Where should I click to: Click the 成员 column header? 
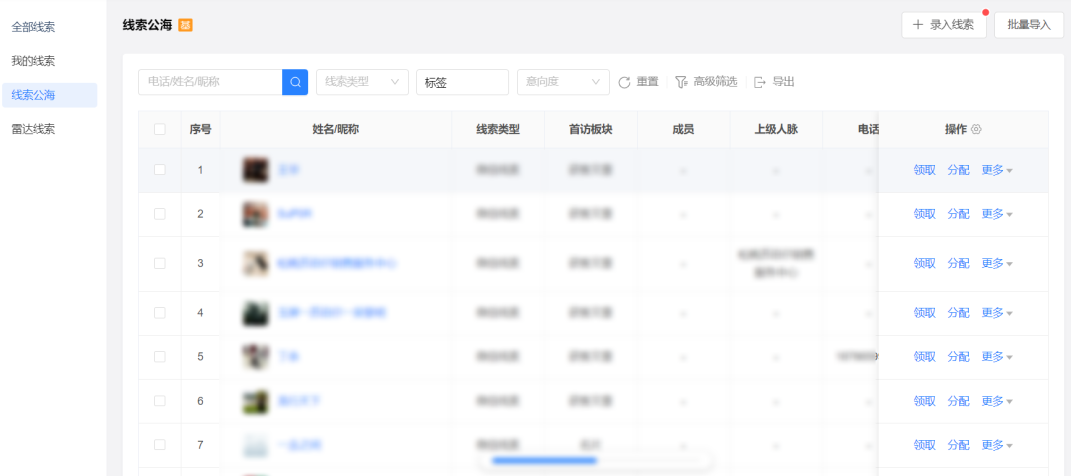[x=683, y=129]
